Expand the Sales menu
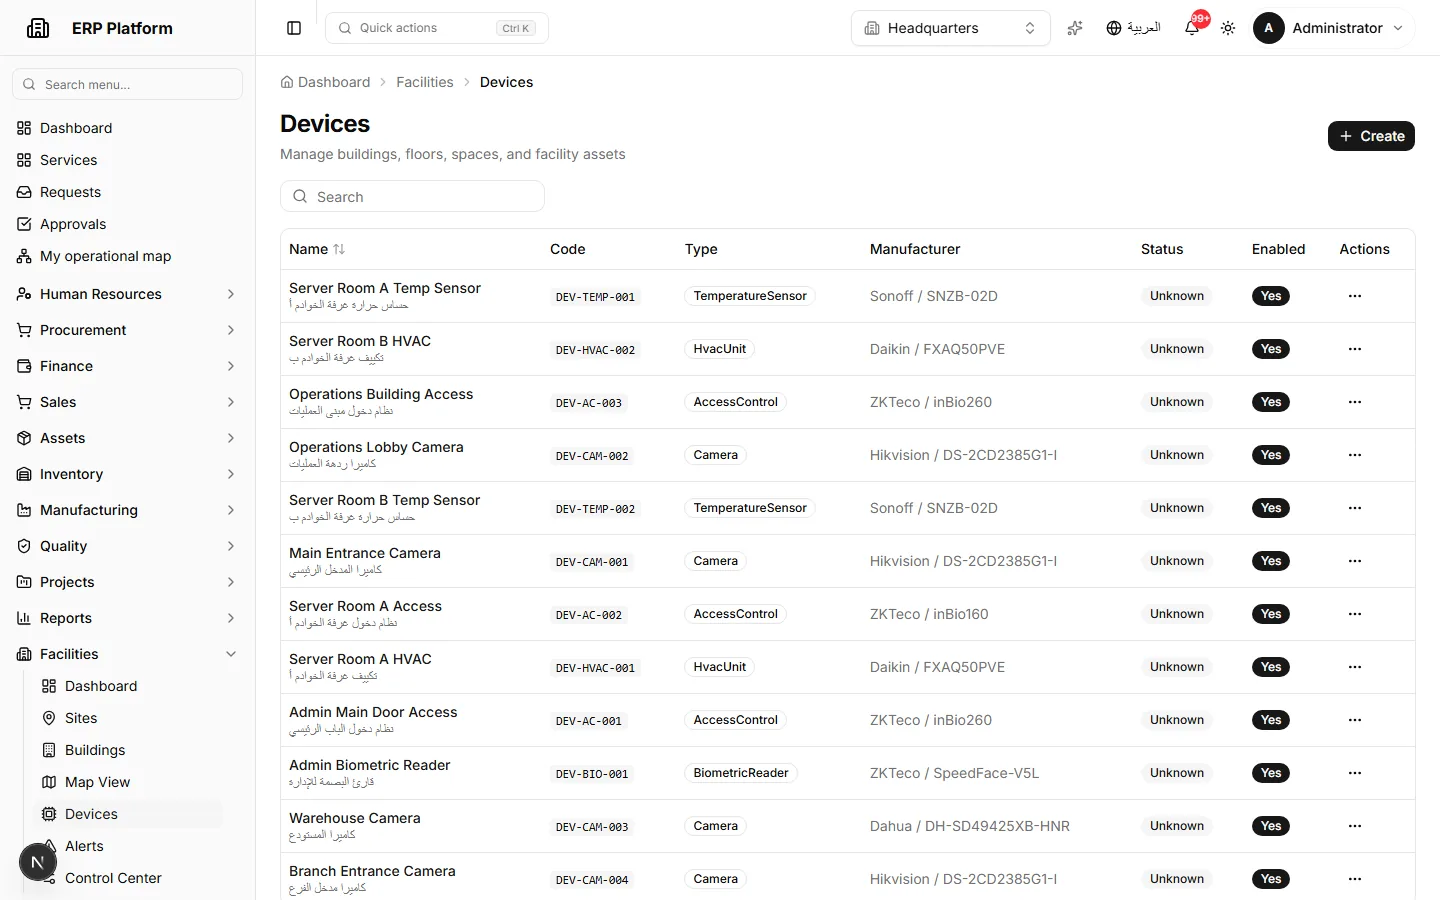The width and height of the screenshot is (1440, 900). [x=127, y=402]
